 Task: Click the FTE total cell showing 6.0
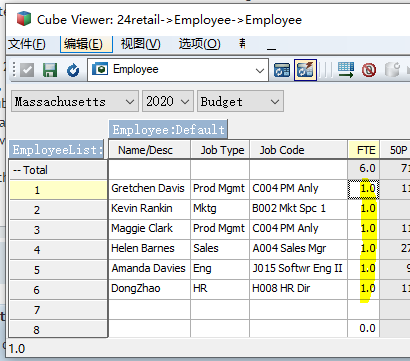click(364, 169)
